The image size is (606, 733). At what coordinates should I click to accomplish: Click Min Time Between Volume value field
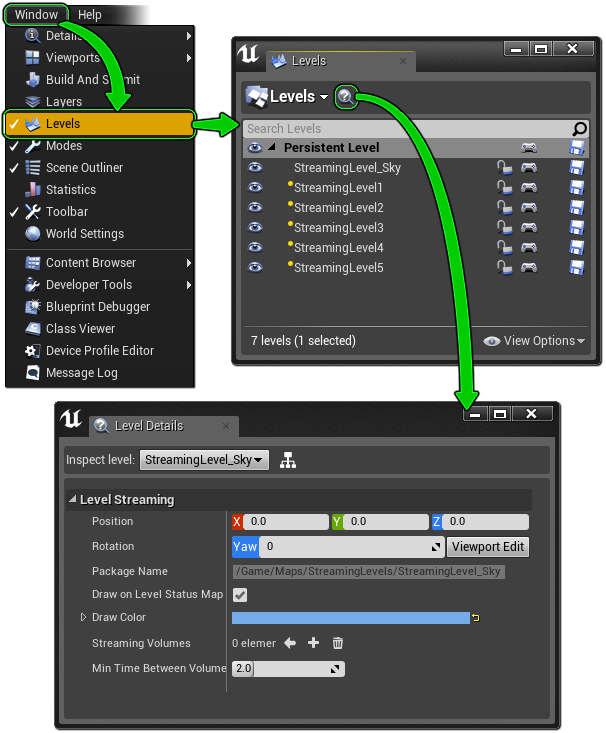tap(289, 669)
